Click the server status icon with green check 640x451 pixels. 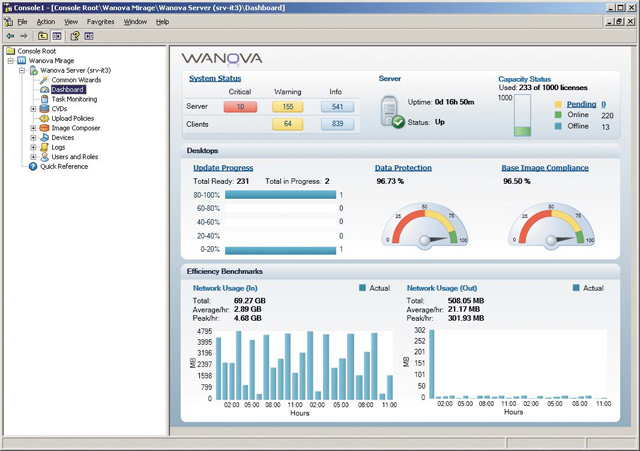391,111
